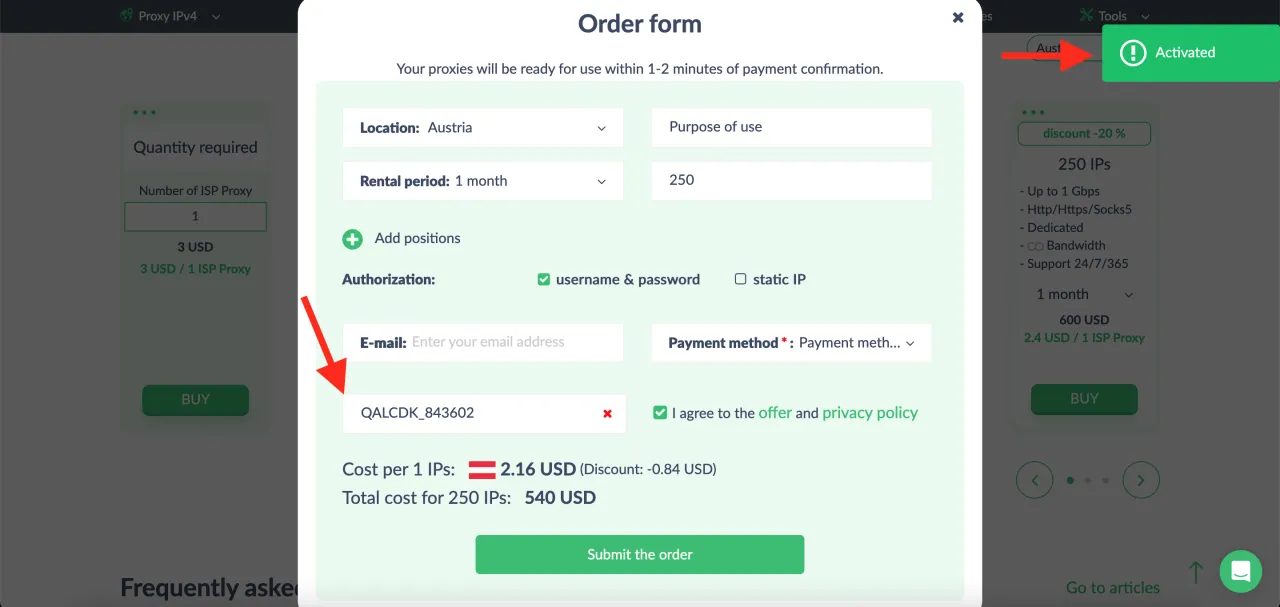The image size is (1280, 607).
Task: Clear the promo code with red X
Action: (x=607, y=414)
